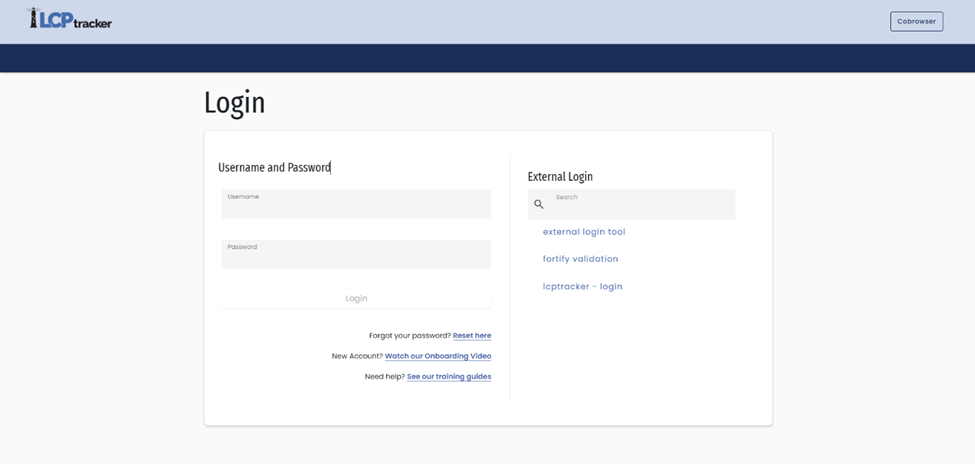Click the Username and Password heading
This screenshot has height=464, width=975.
coord(274,167)
